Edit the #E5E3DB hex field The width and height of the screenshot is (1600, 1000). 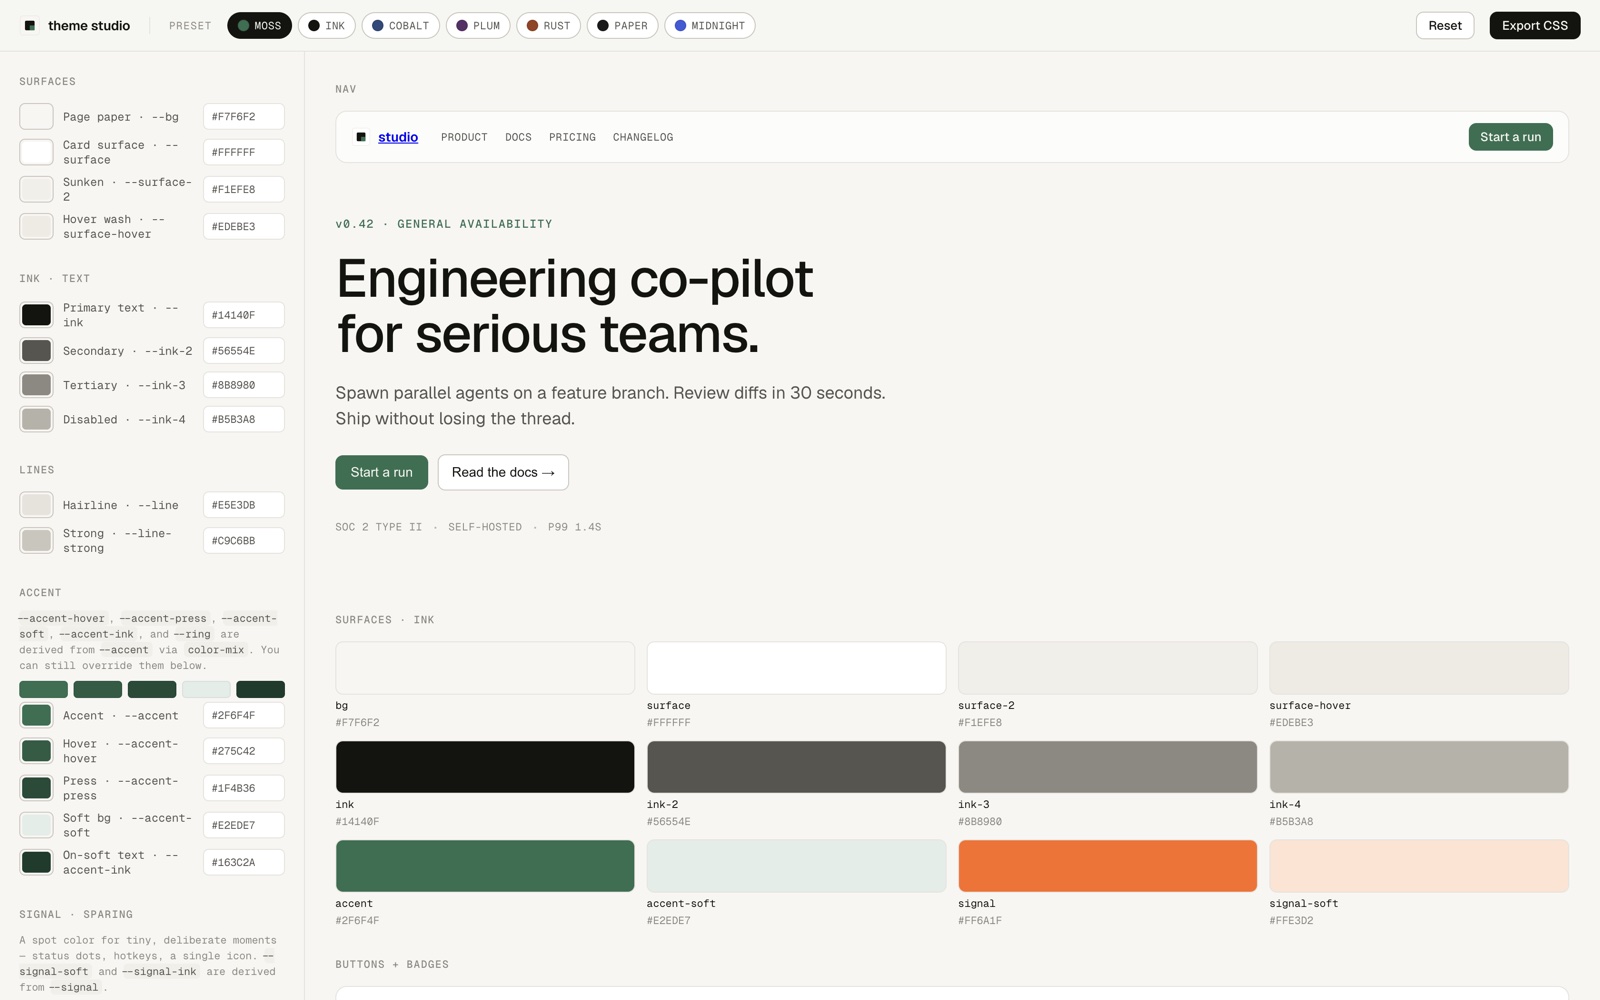click(244, 505)
